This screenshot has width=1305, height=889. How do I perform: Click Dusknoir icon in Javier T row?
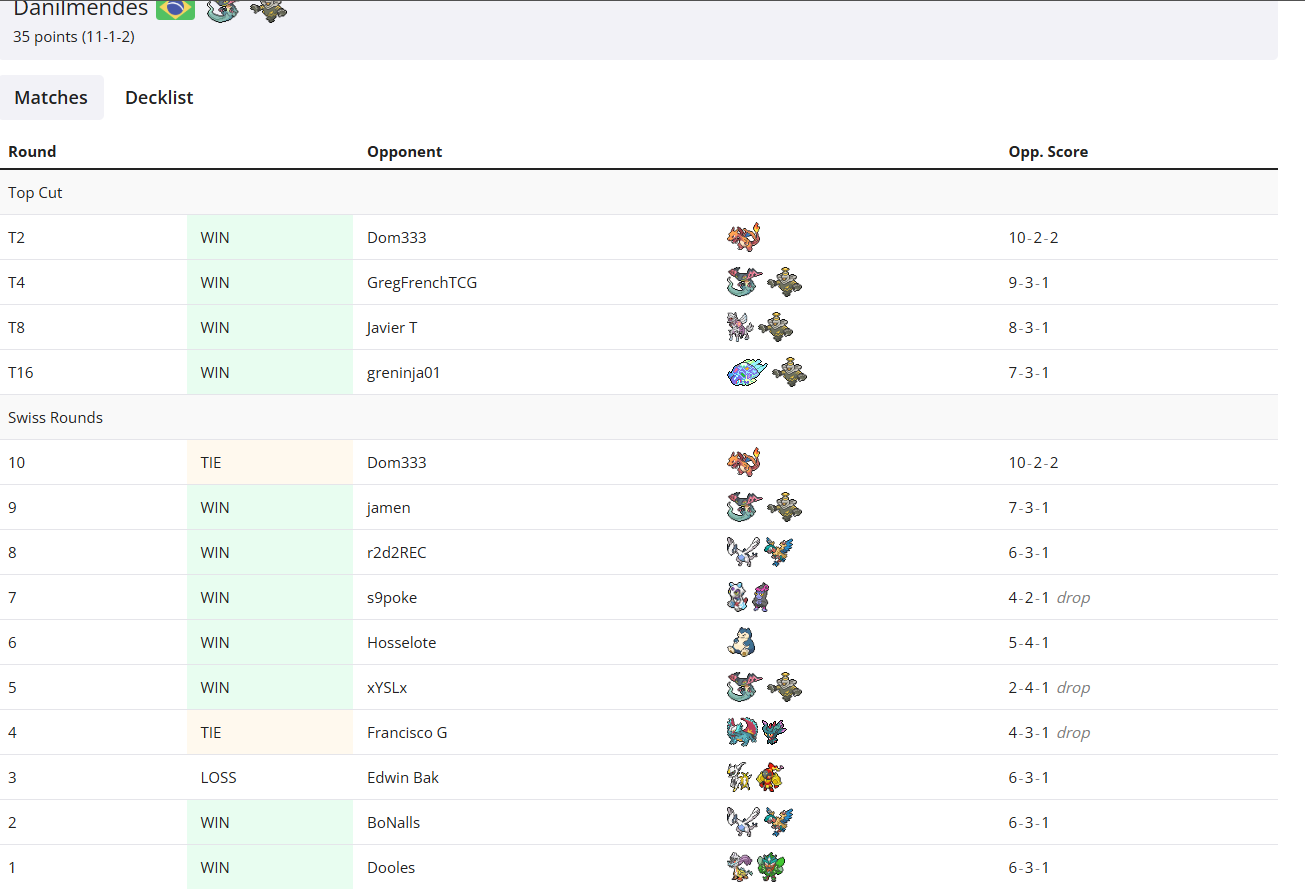[x=776, y=327]
